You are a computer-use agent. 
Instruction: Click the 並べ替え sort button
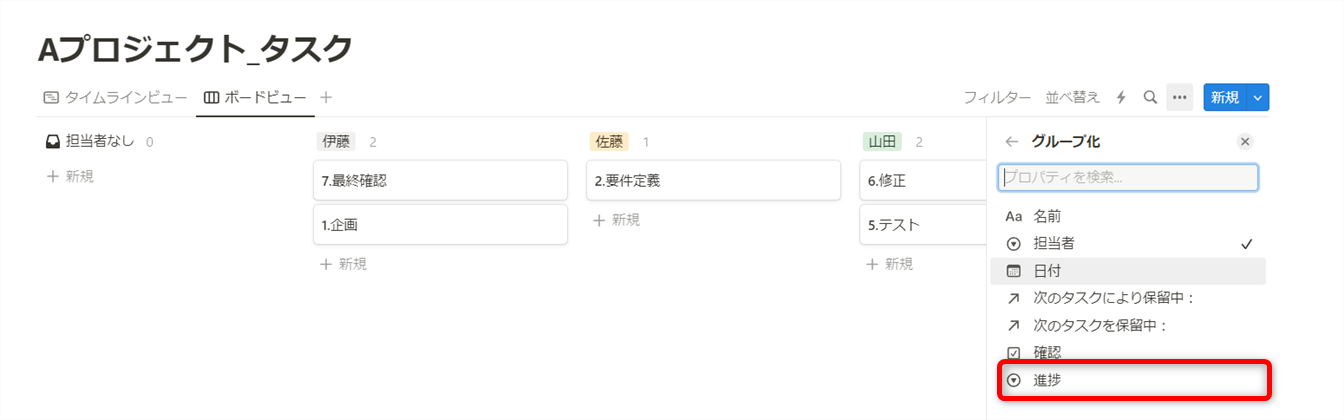point(1072,97)
